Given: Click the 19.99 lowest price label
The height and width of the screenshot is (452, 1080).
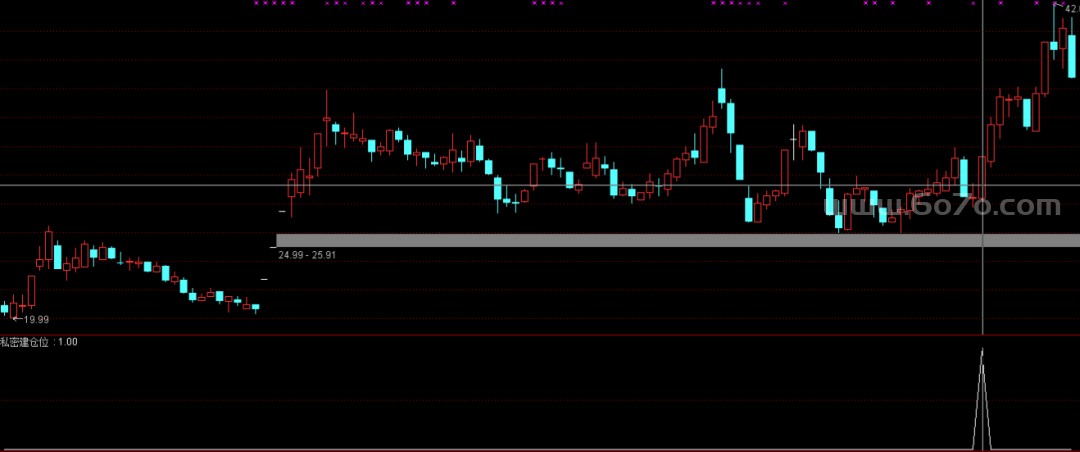Looking at the screenshot, I should [x=37, y=319].
